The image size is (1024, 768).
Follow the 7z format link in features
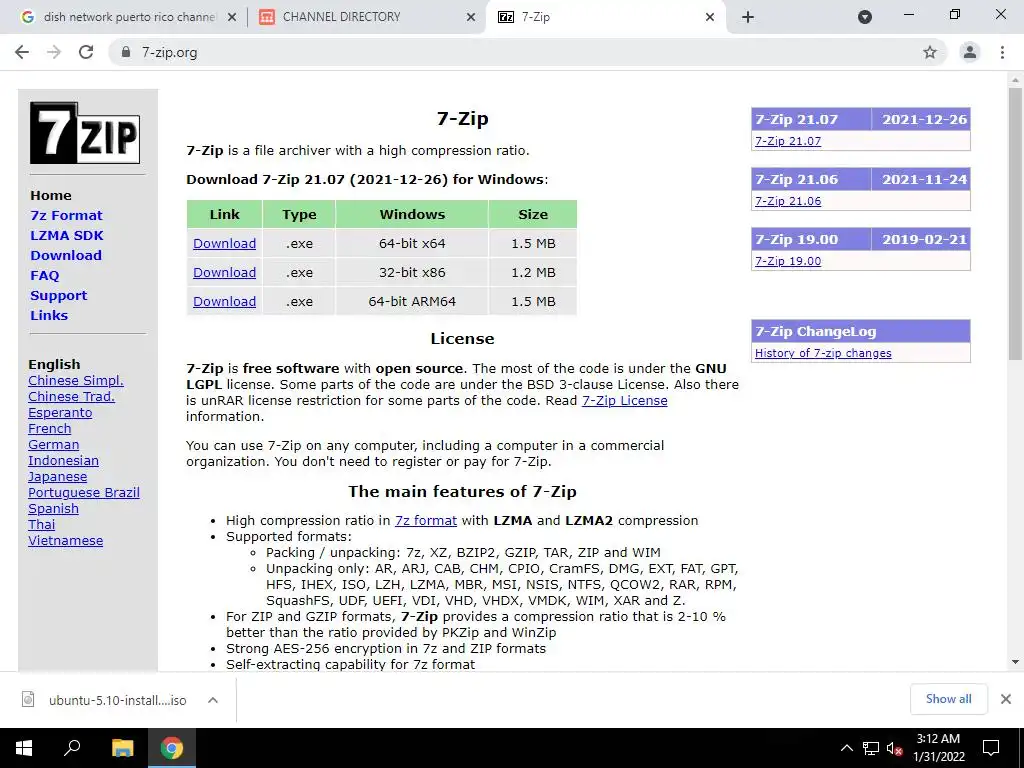426,520
